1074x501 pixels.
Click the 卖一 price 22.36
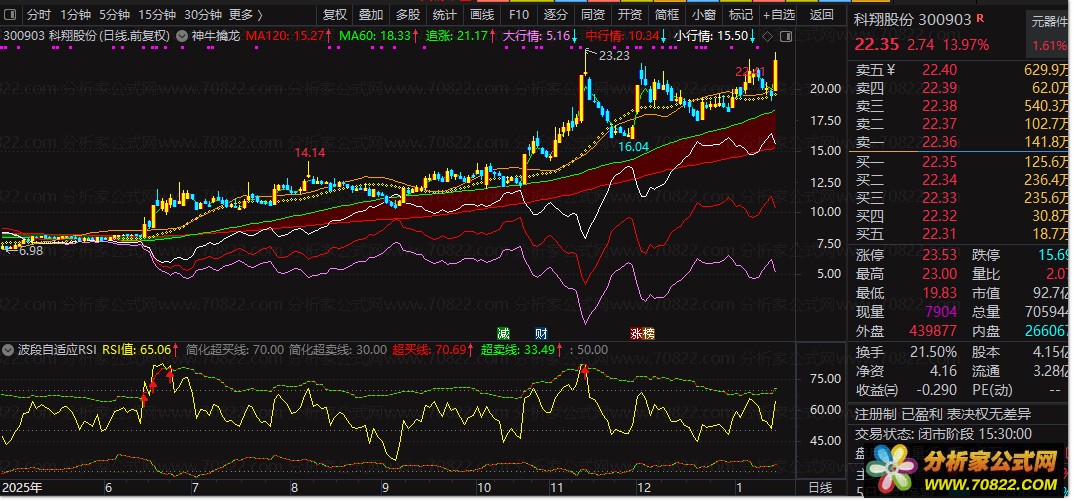click(940, 142)
